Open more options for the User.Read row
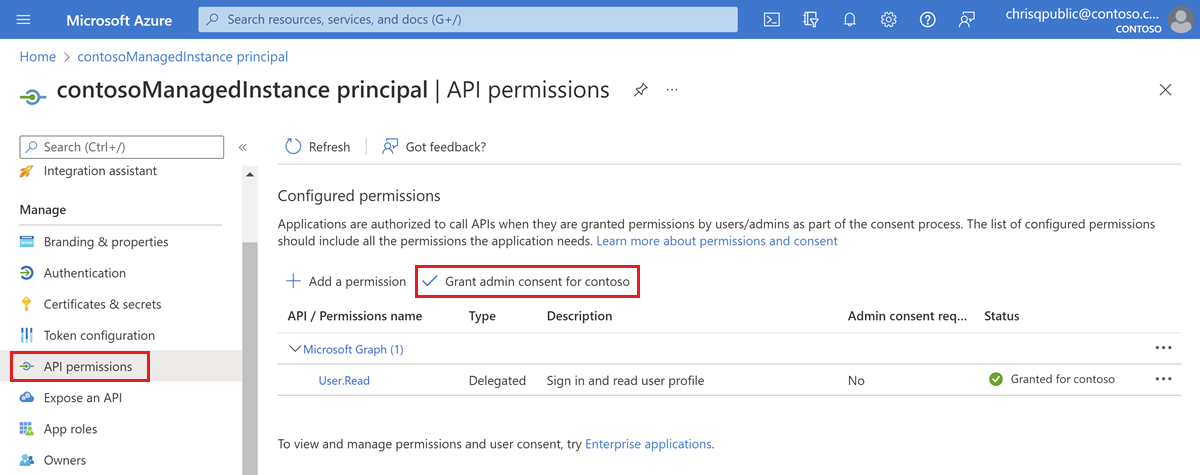 coord(1163,379)
